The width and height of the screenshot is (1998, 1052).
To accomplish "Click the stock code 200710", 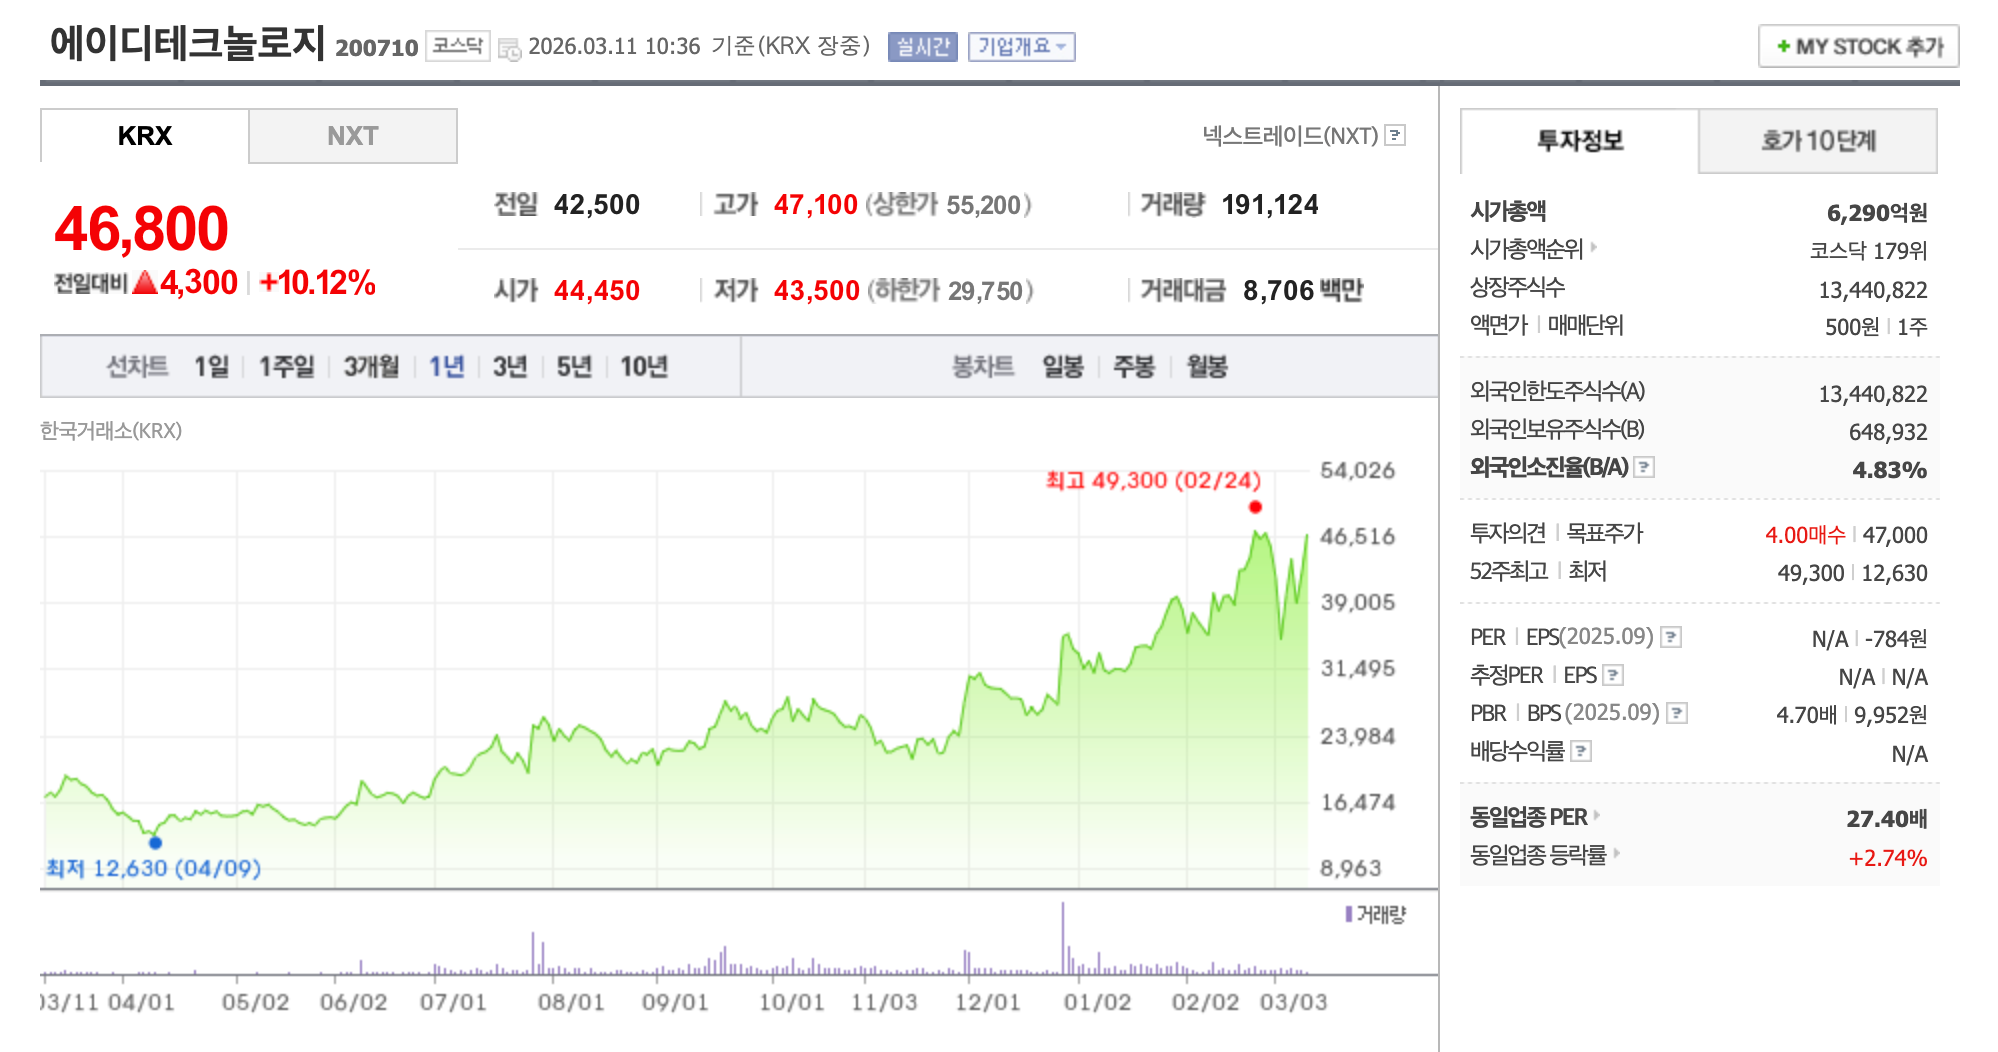I will click(376, 48).
